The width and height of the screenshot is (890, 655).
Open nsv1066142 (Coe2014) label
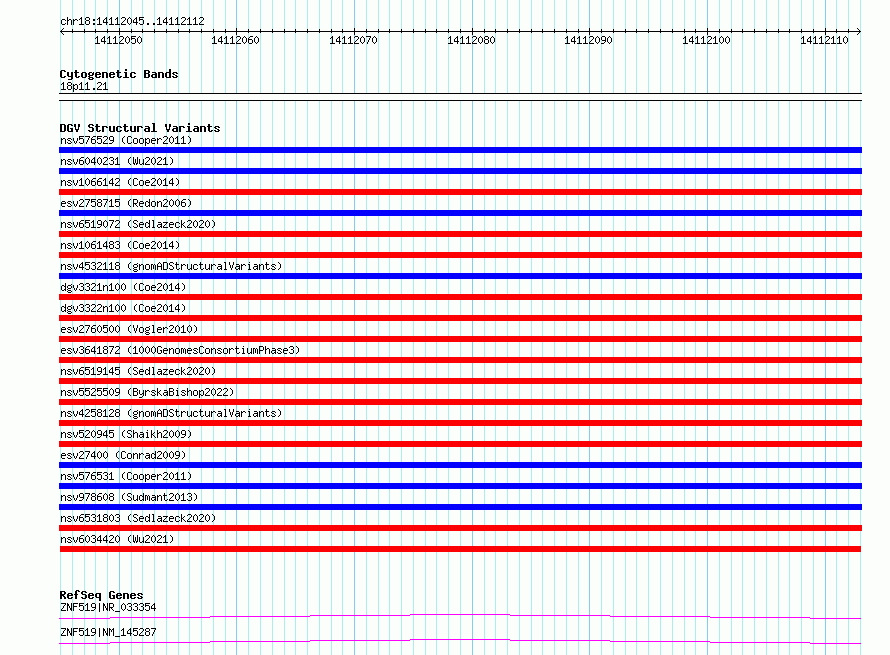120,182
